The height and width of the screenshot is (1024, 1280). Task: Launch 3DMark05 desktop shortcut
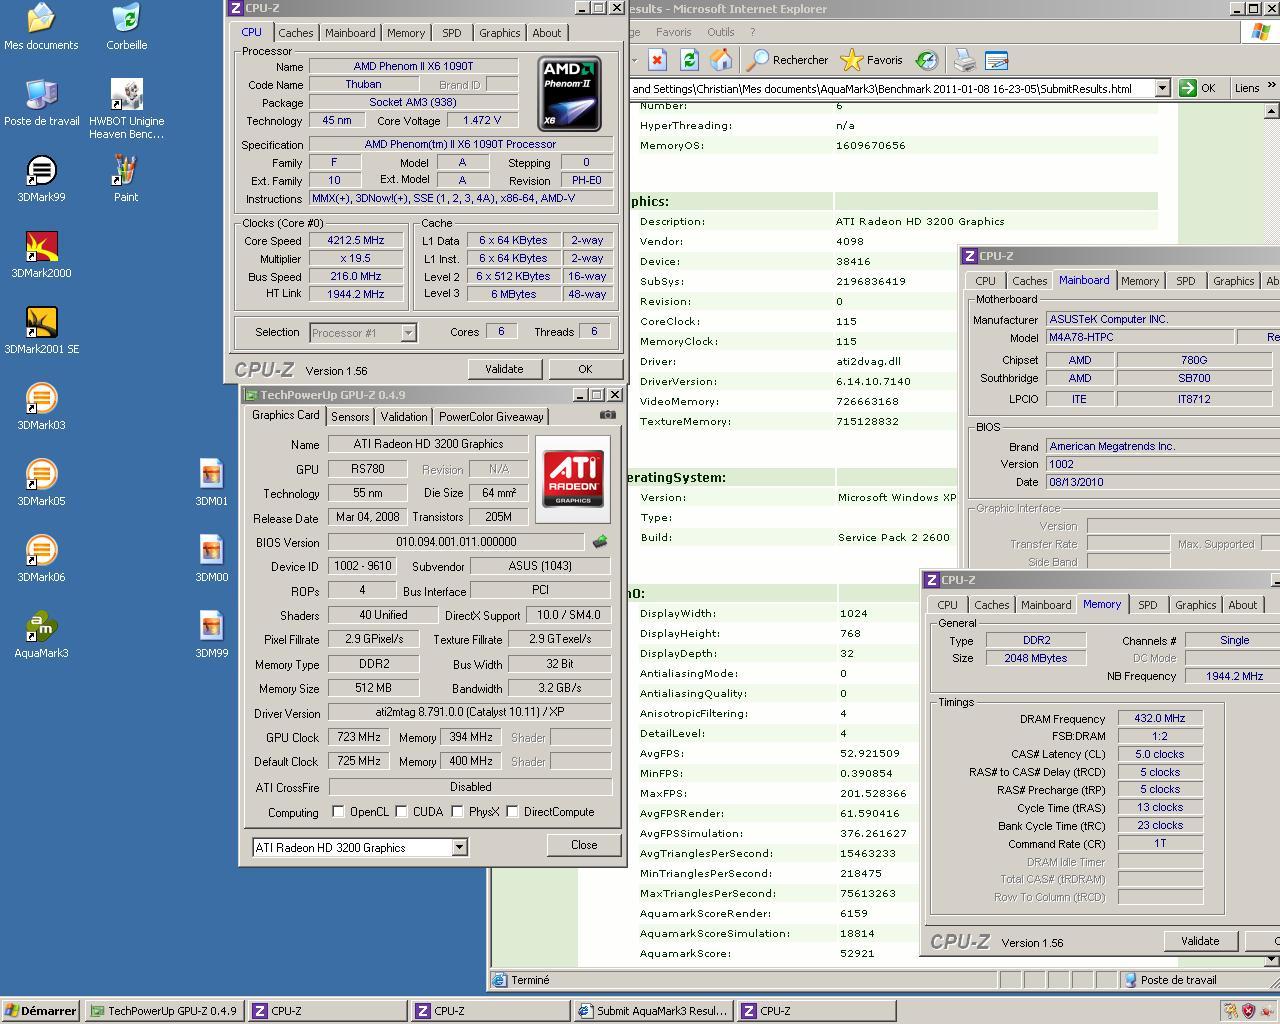(x=41, y=483)
